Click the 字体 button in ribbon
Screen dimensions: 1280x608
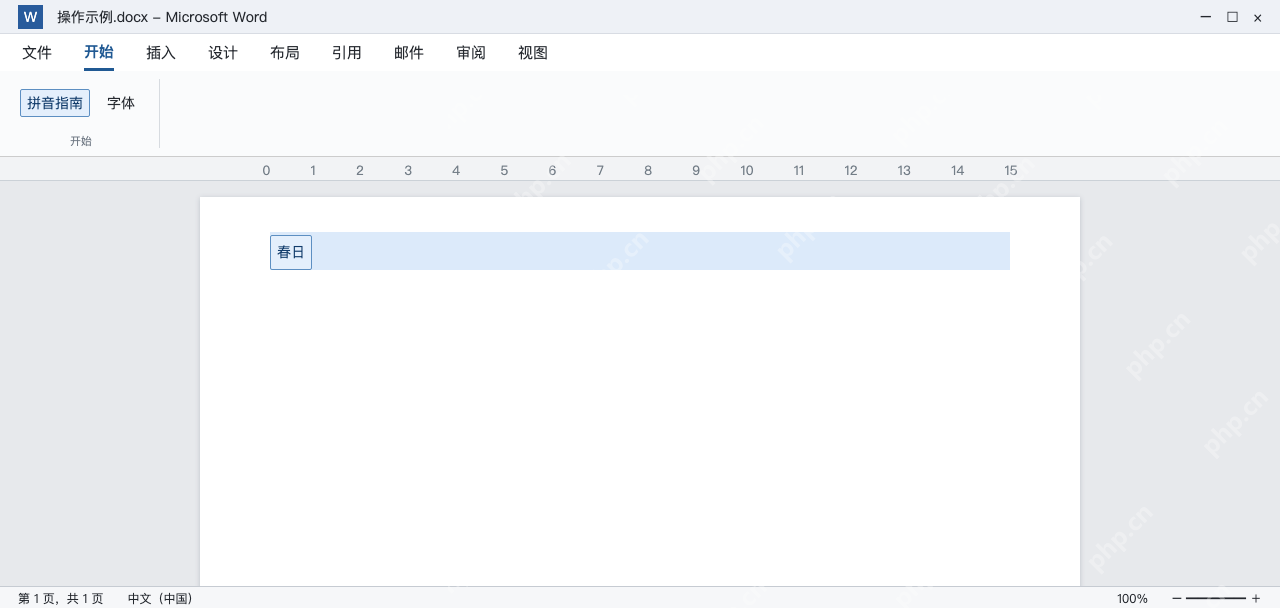(121, 103)
